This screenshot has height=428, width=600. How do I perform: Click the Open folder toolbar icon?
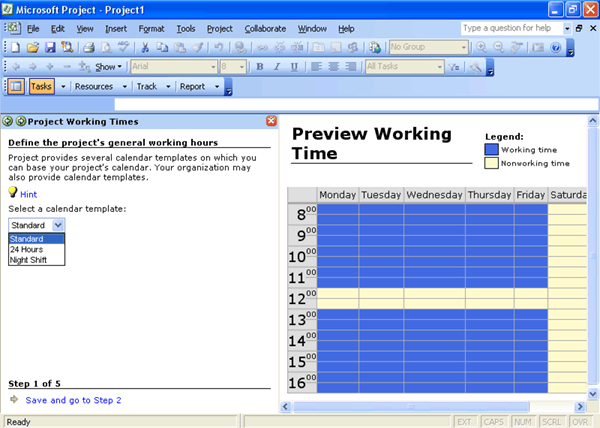[x=33, y=47]
